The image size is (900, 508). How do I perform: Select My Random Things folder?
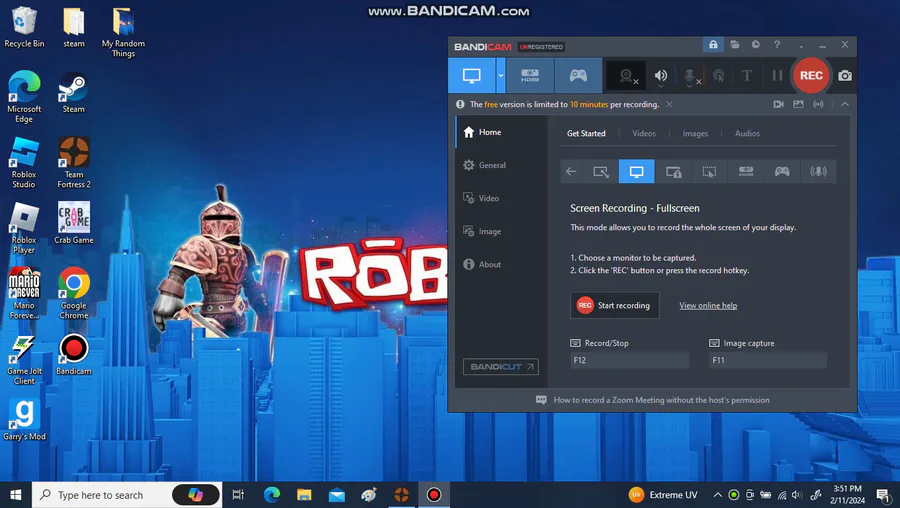(x=123, y=32)
